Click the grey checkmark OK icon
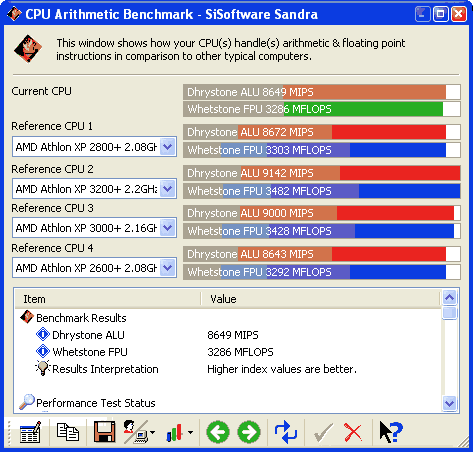The image size is (473, 452). pyautogui.click(x=323, y=433)
